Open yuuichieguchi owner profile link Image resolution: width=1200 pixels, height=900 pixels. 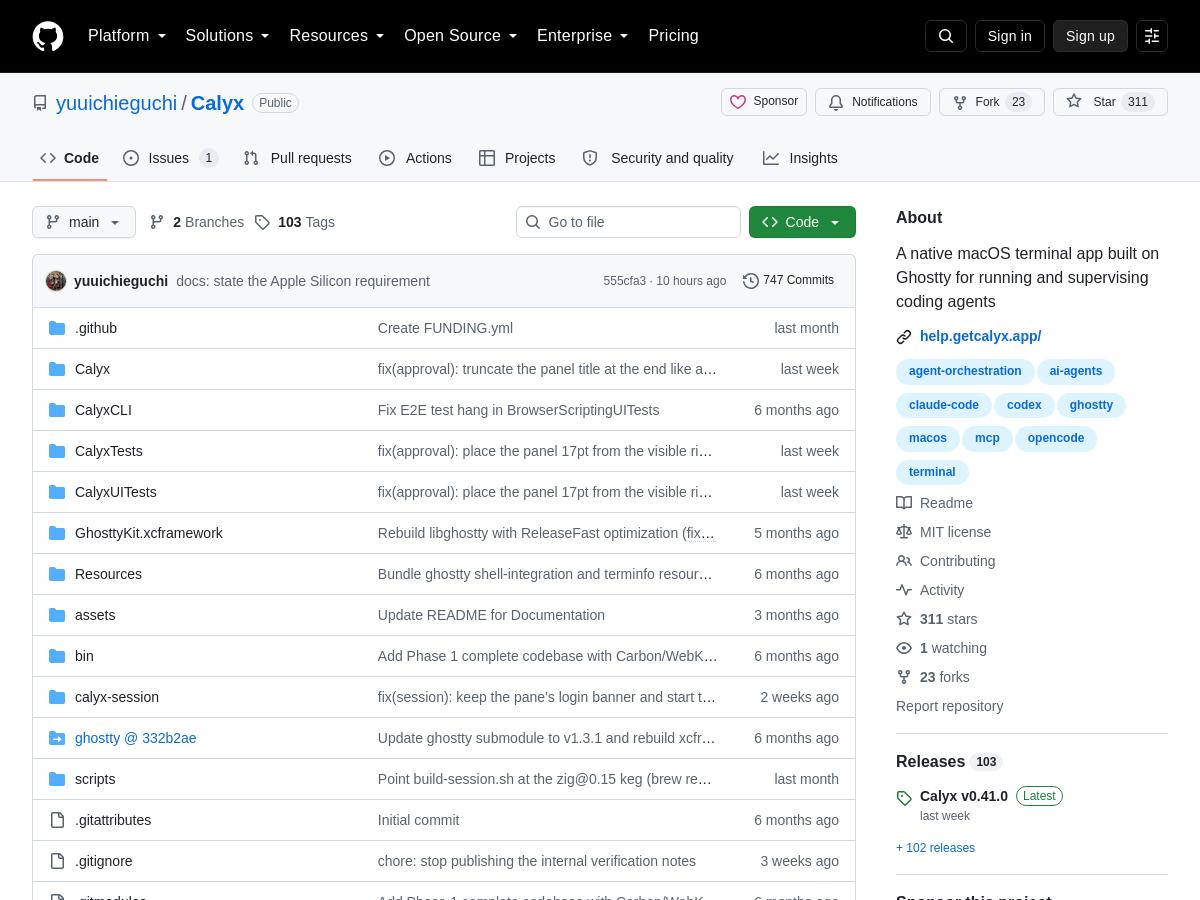[116, 103]
